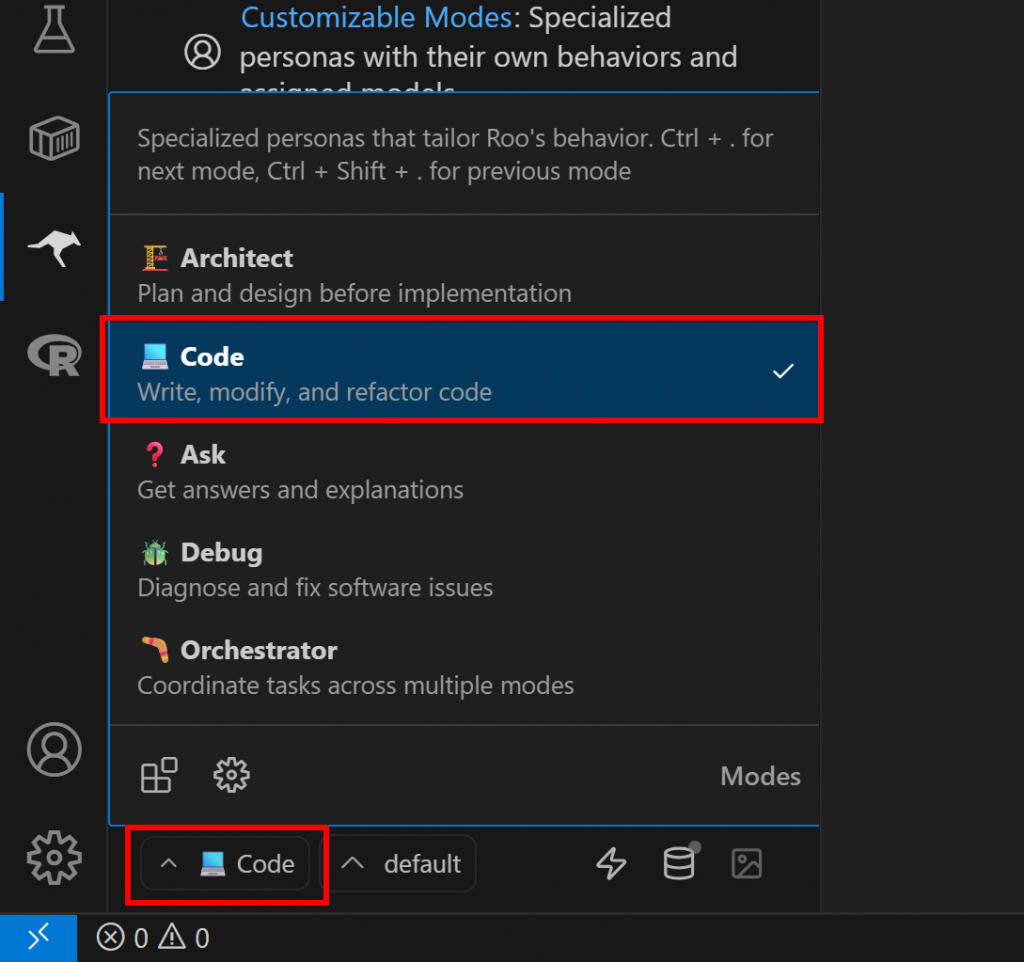Viewport: 1024px width, 962px height.
Task: Click the Customizable Modes link
Action: pos(377,17)
